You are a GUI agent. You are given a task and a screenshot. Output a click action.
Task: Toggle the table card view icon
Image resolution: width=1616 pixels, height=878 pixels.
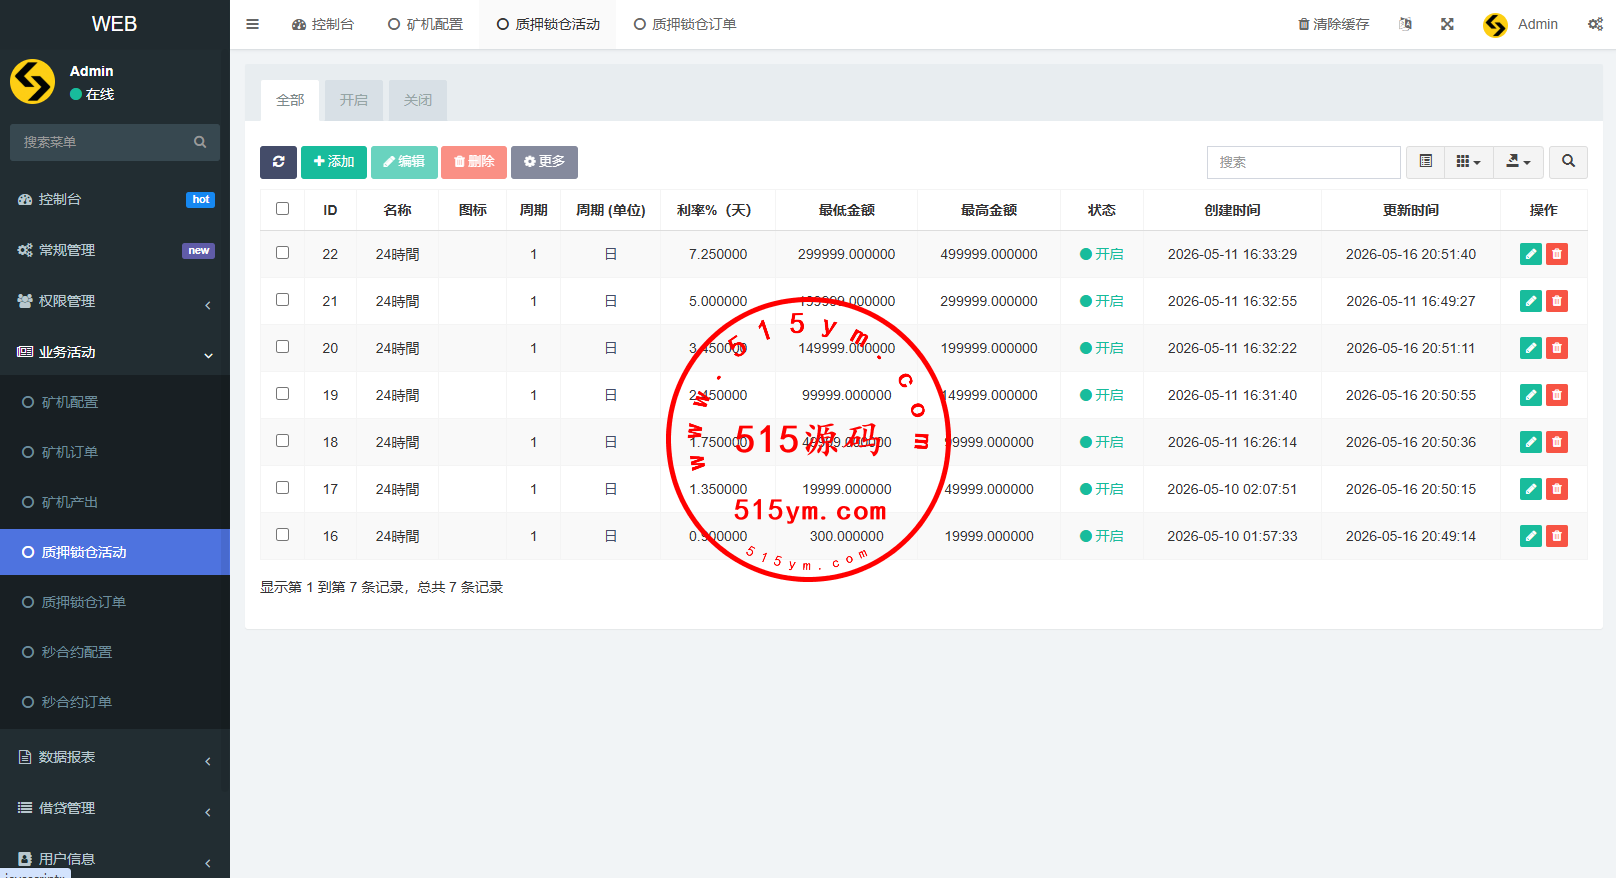pos(1426,162)
